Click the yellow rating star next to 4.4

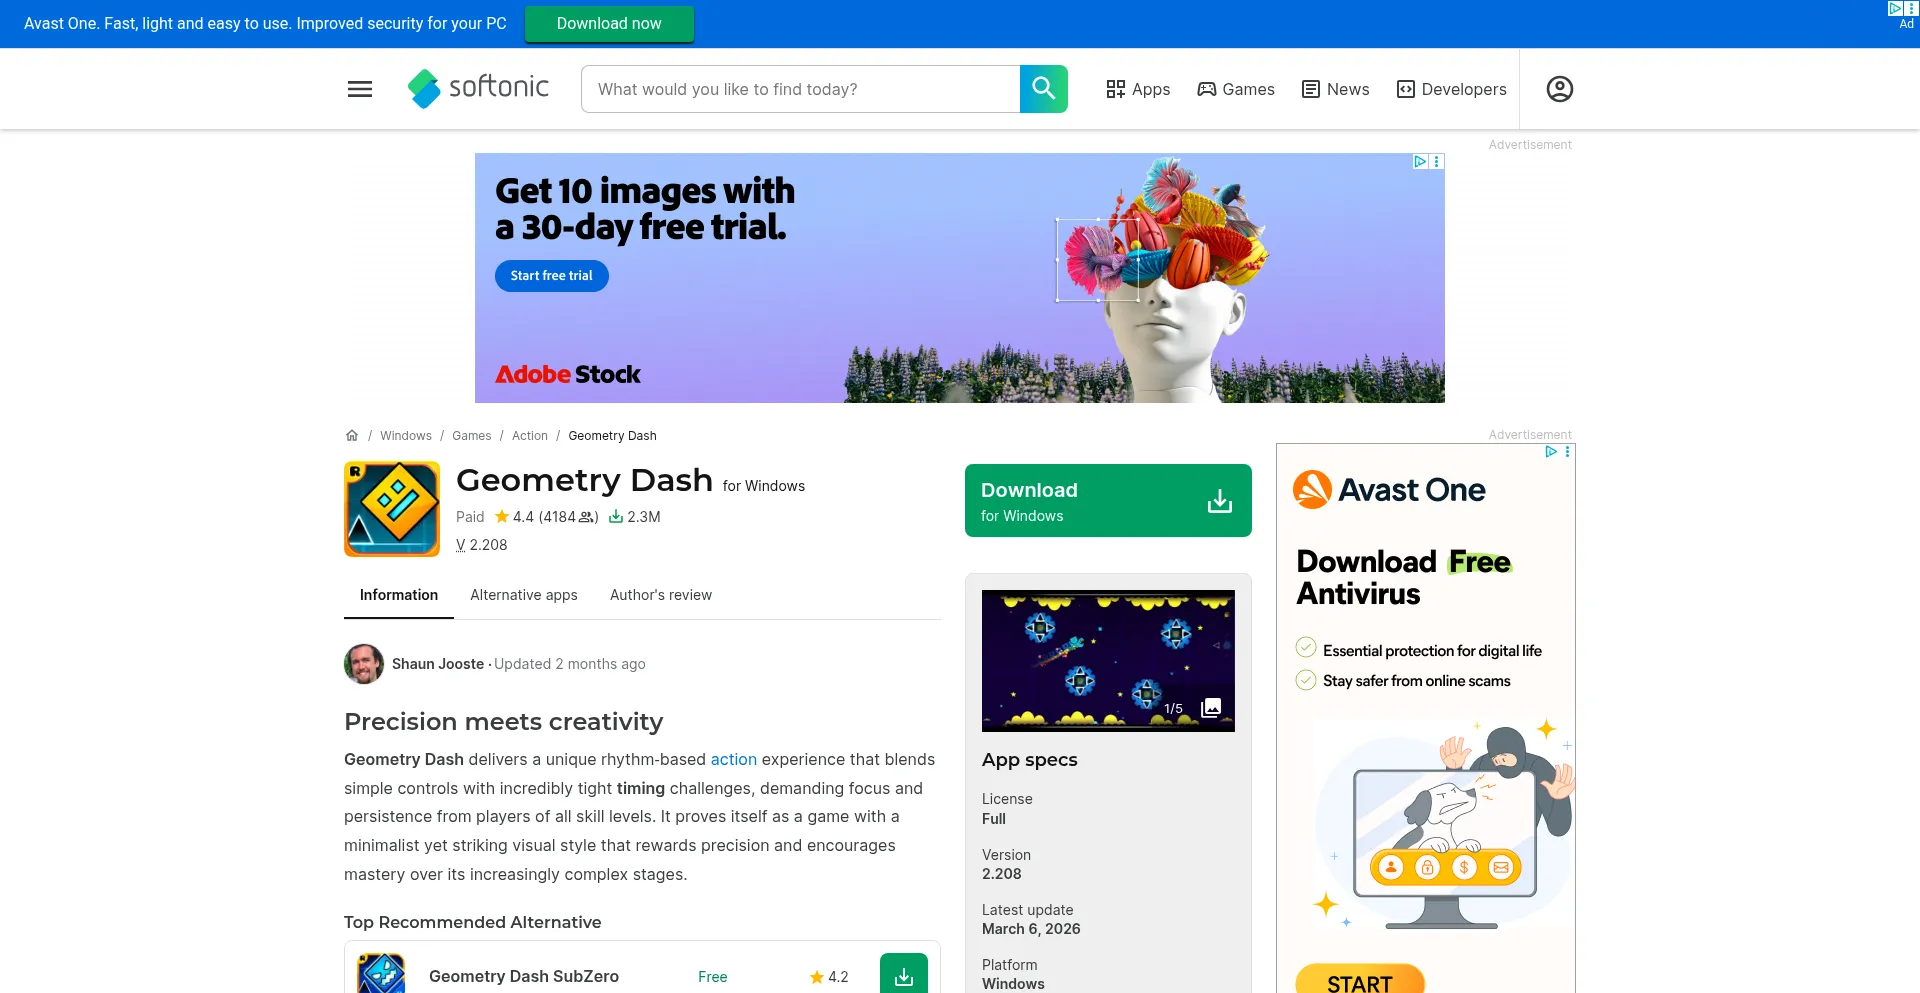point(502,516)
